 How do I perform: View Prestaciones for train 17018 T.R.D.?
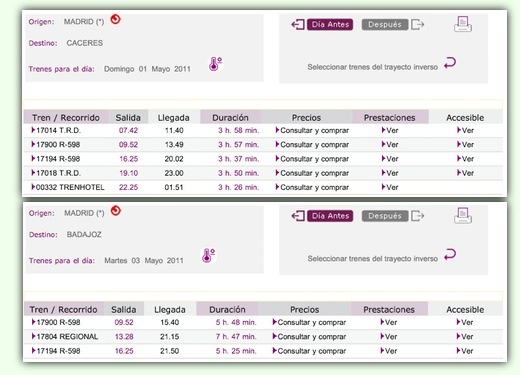click(x=390, y=173)
